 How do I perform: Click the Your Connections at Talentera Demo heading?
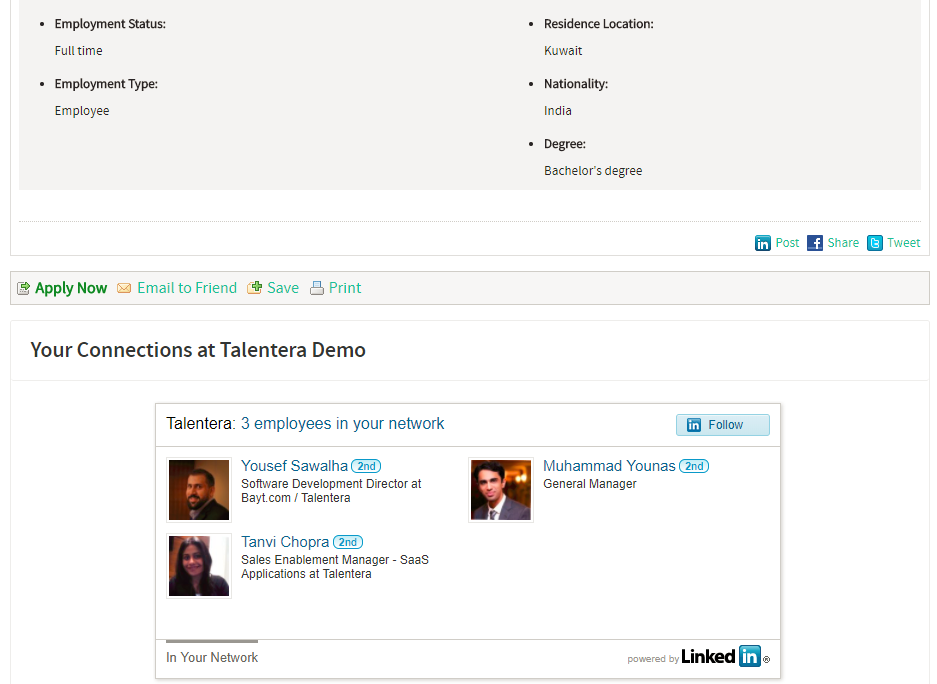(x=198, y=350)
